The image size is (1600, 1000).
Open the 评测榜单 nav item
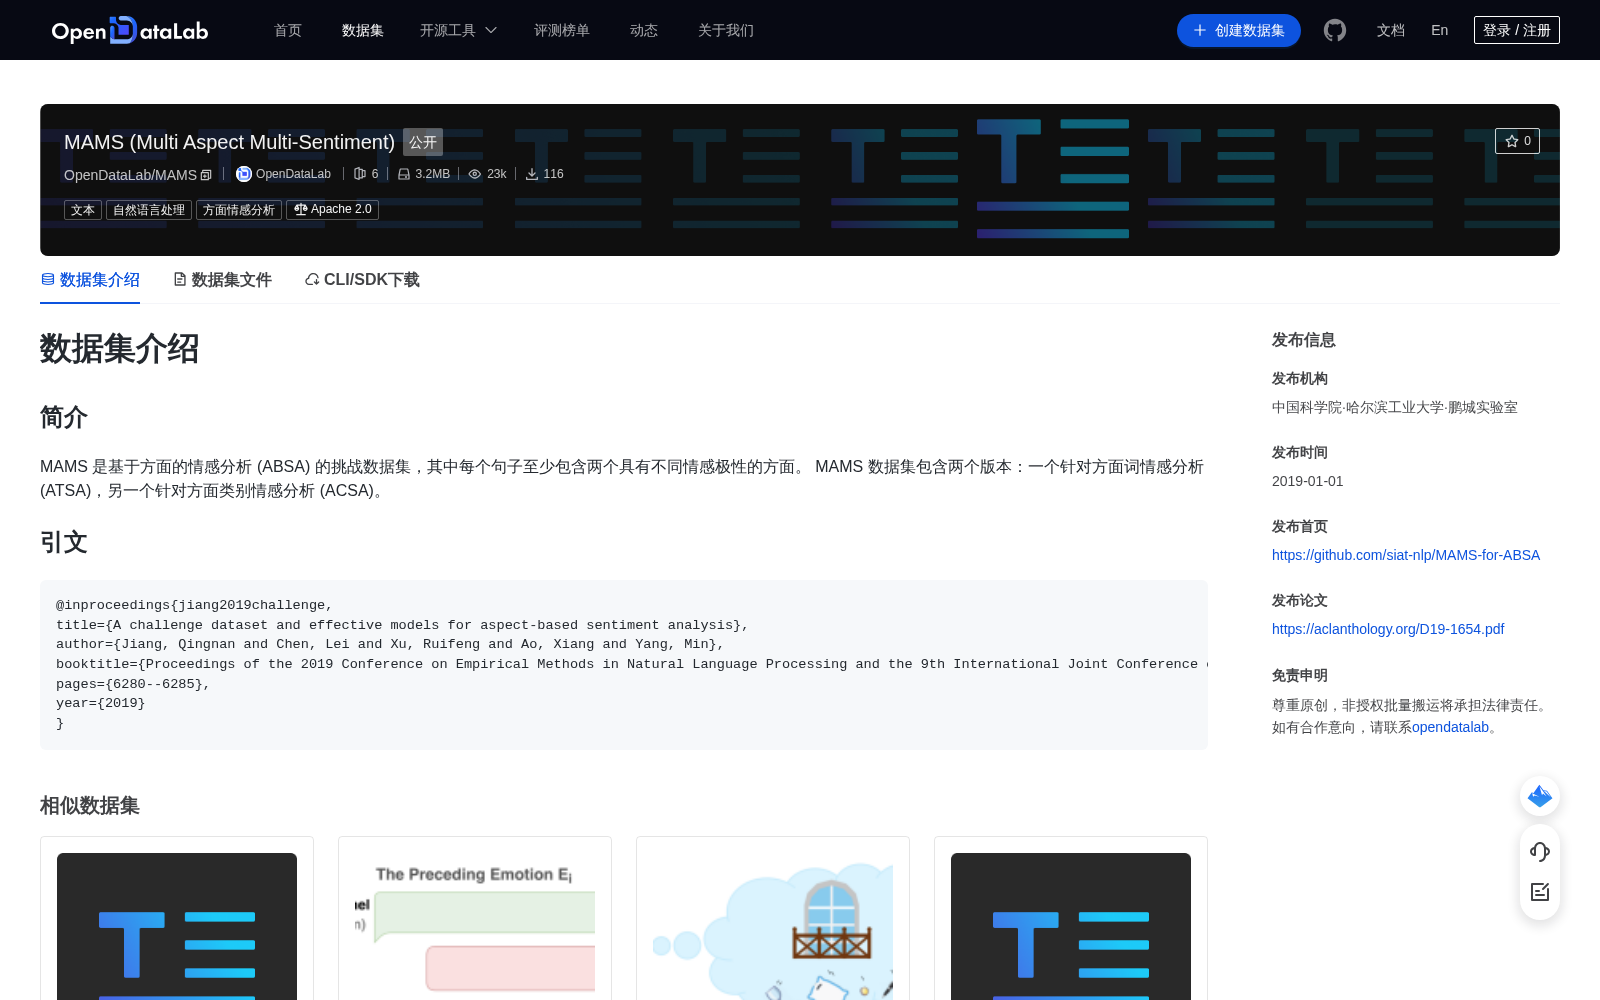[x=562, y=30]
